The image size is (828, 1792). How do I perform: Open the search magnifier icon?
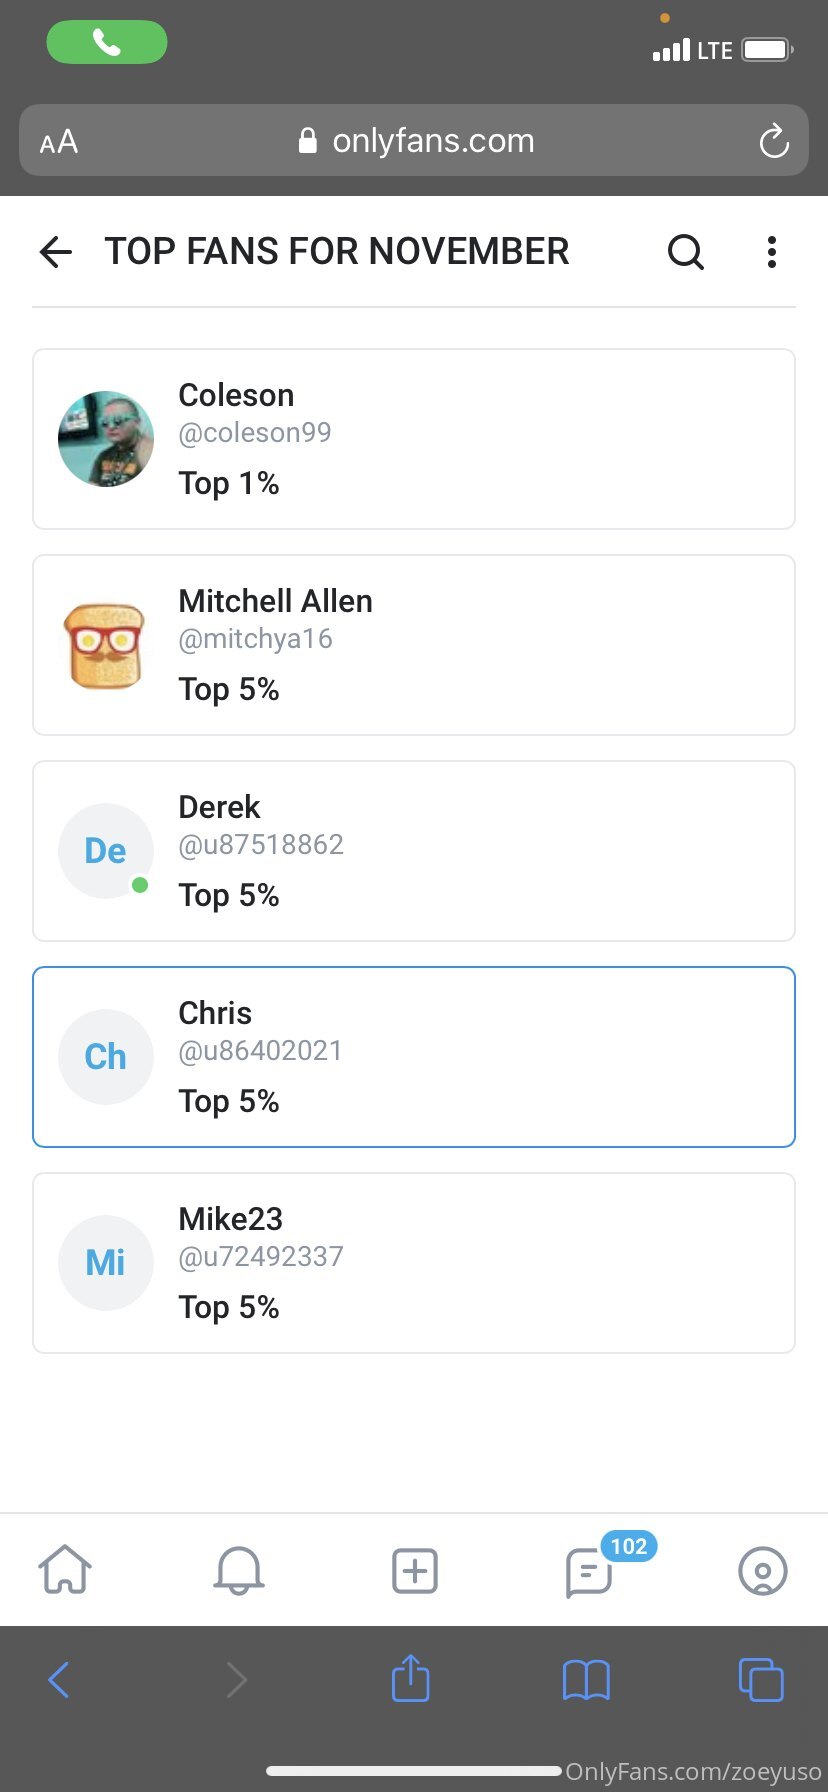(x=686, y=252)
